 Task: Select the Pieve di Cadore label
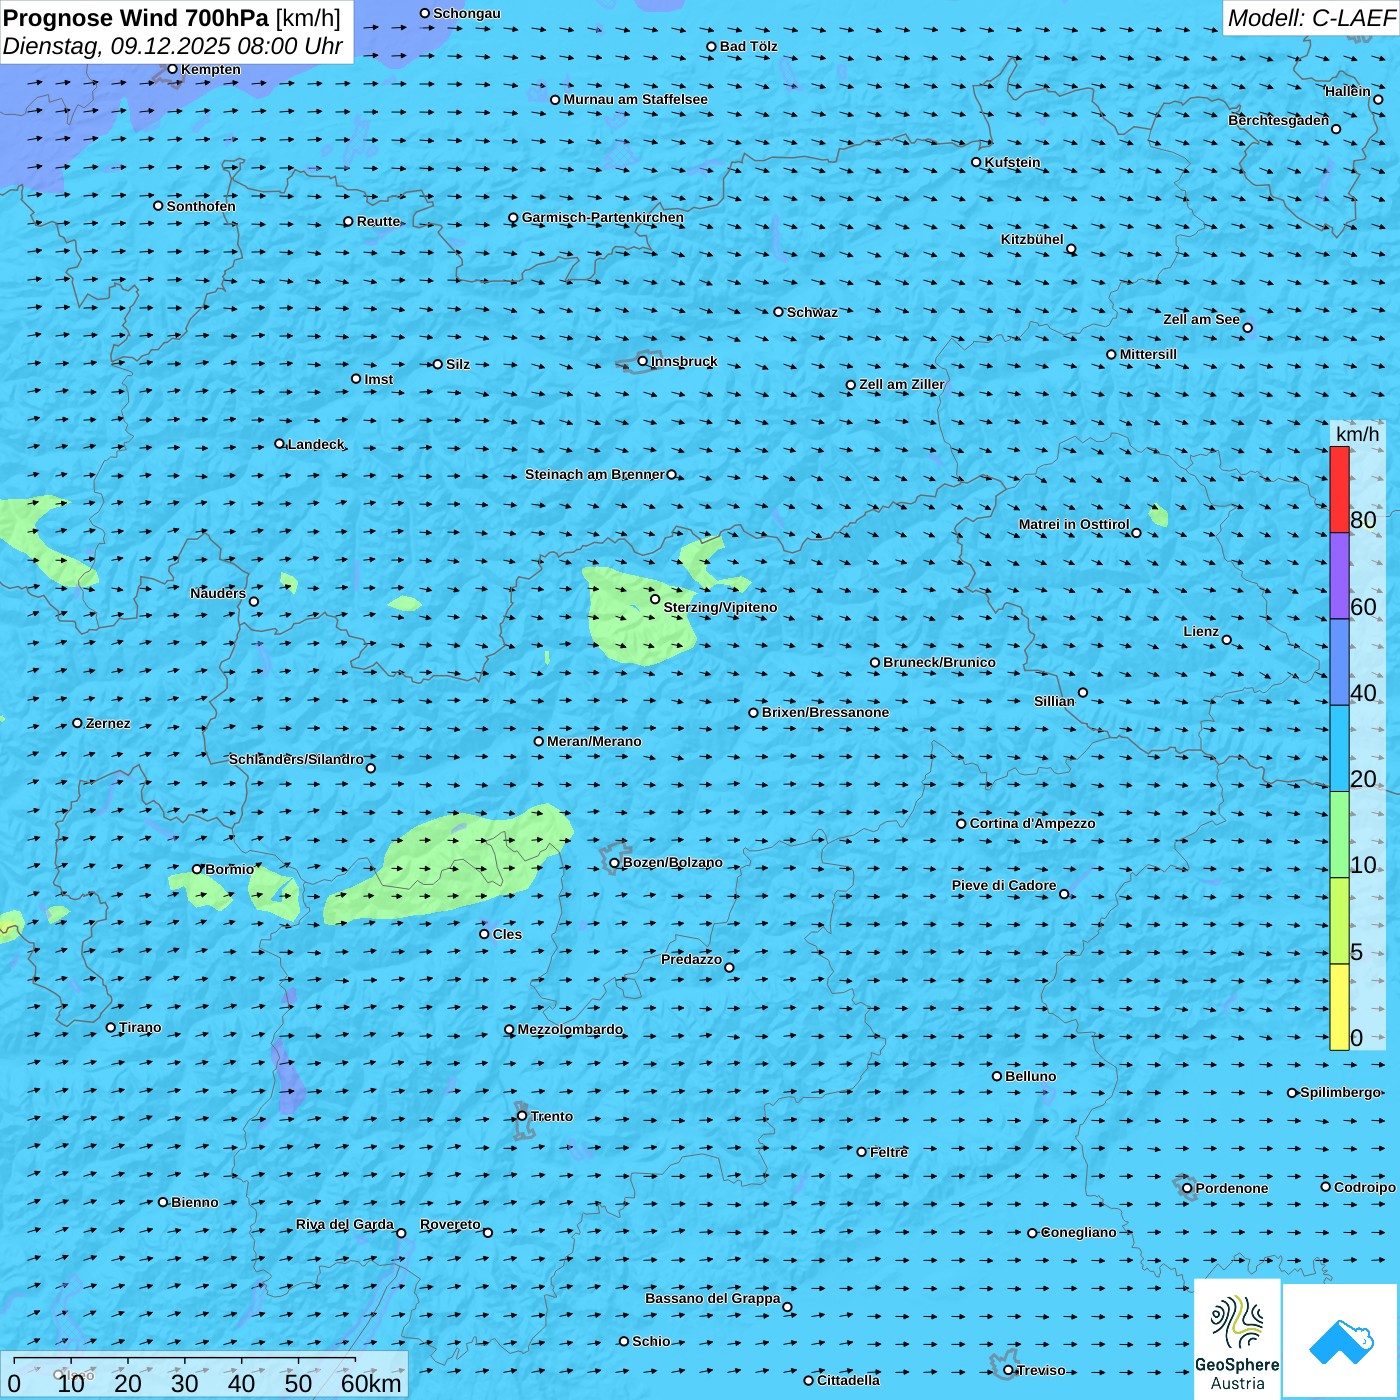(x=1004, y=885)
